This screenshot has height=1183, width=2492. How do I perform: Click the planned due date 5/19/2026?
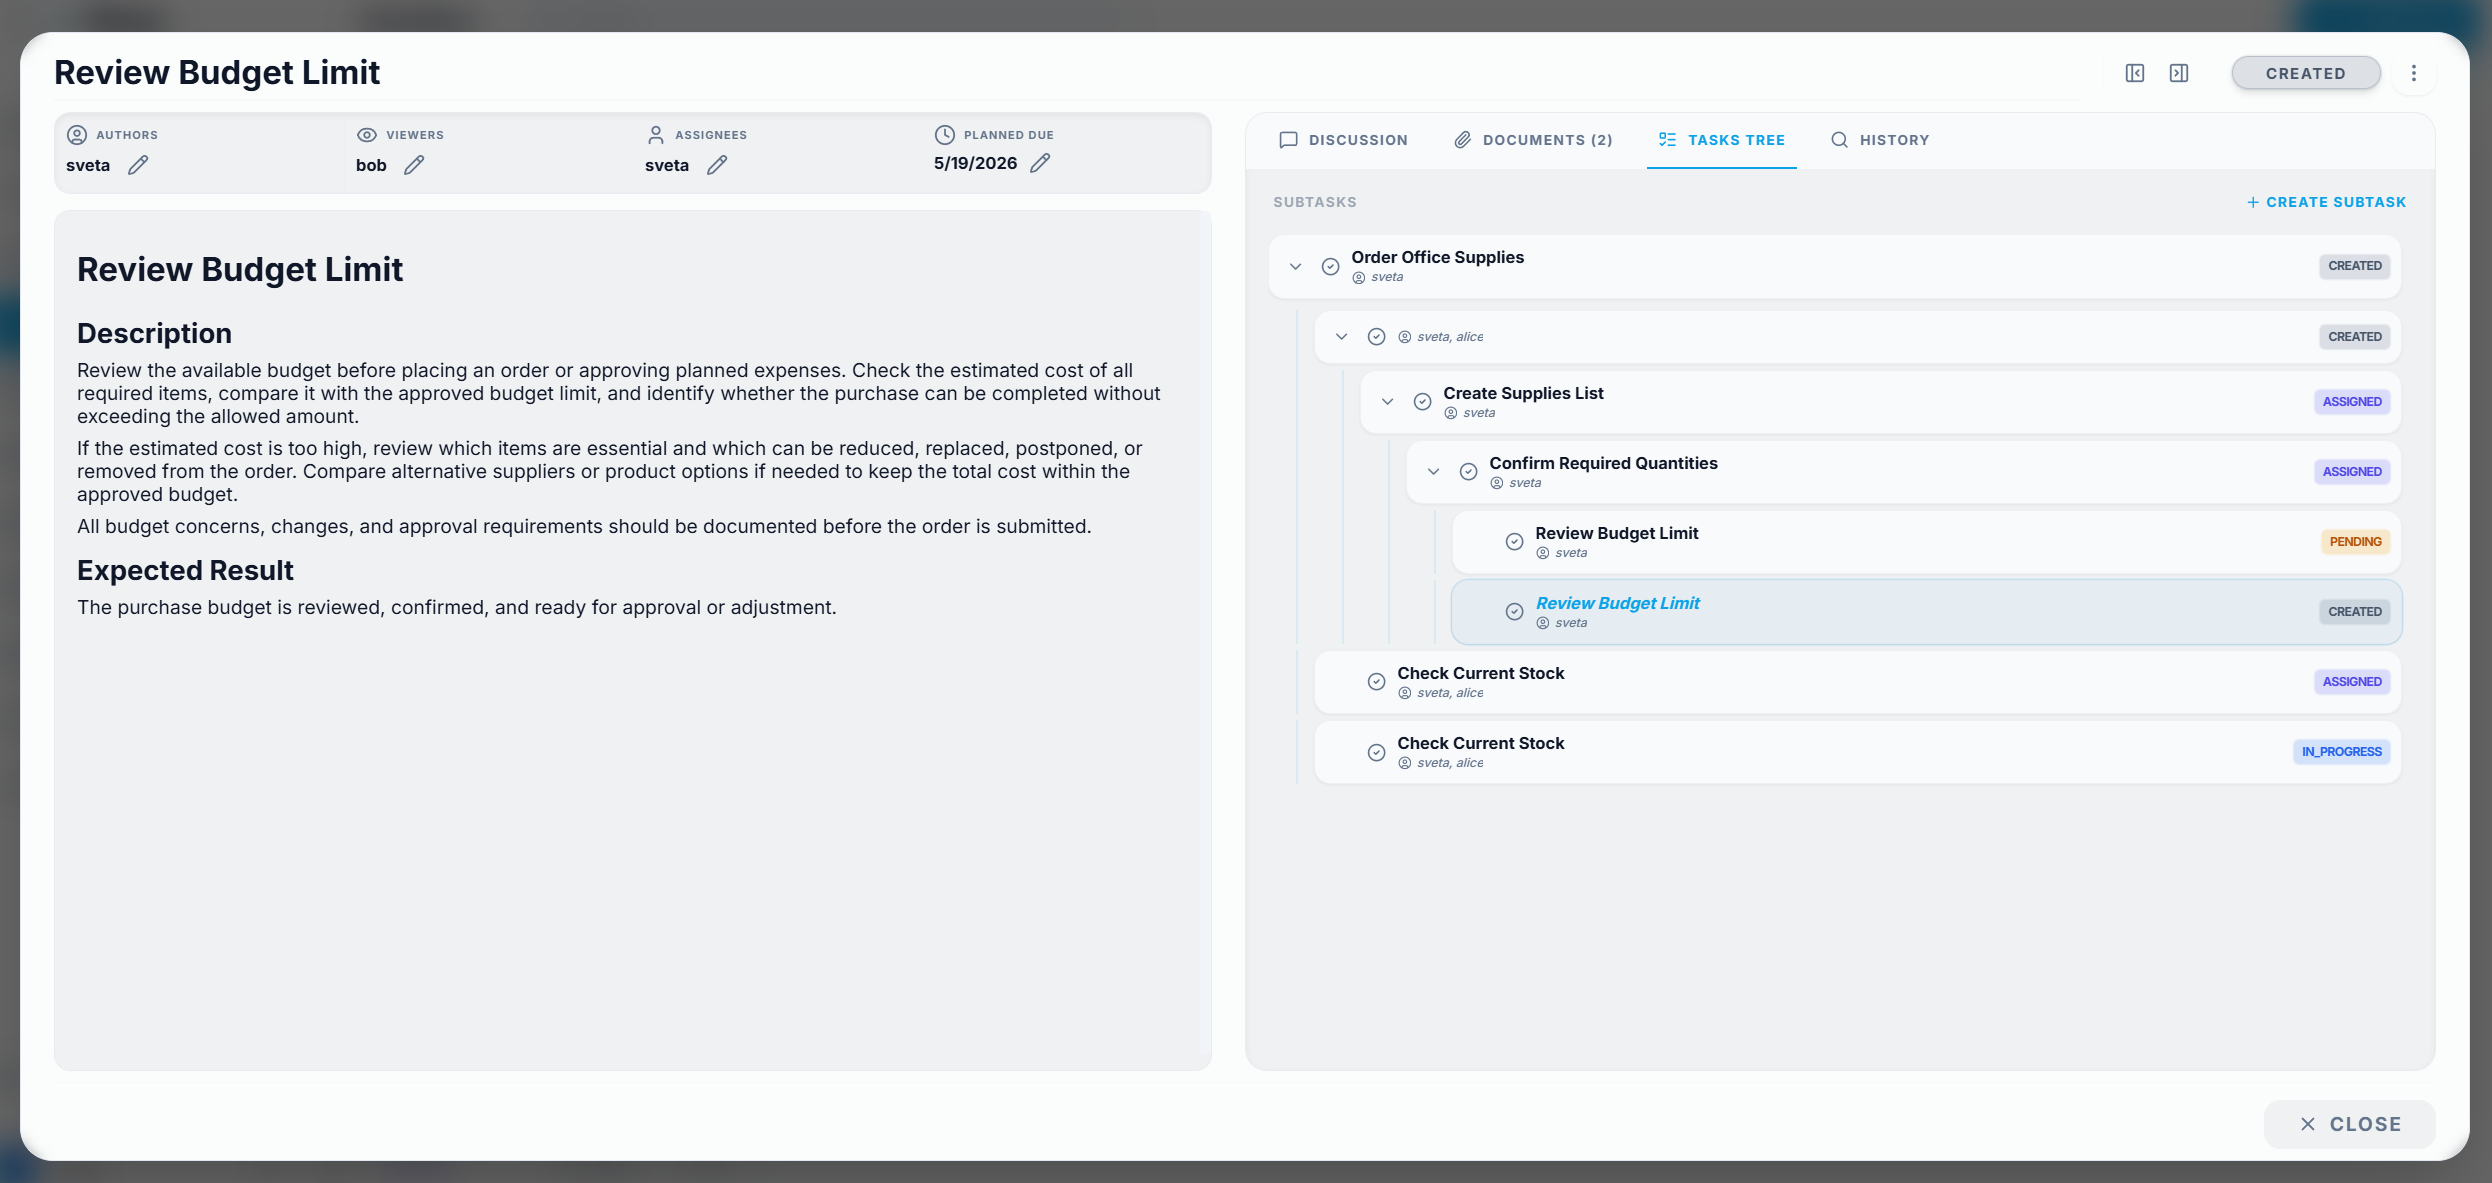tap(975, 163)
